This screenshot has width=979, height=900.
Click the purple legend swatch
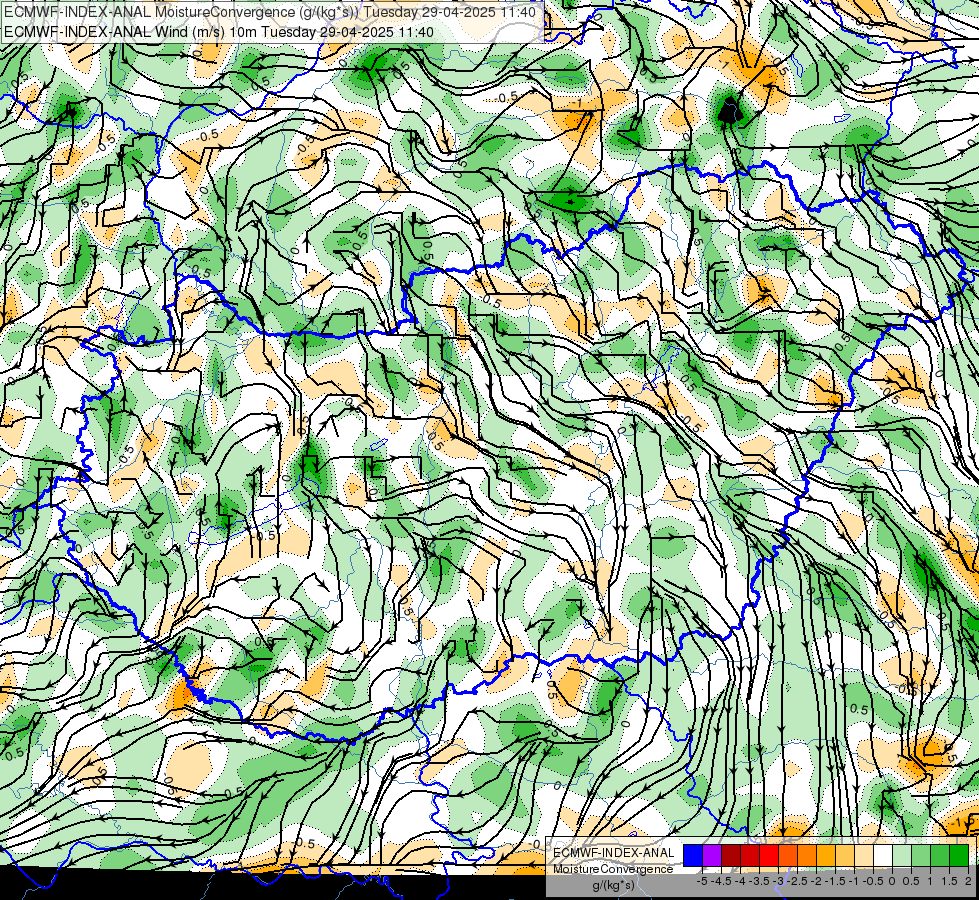(x=712, y=855)
